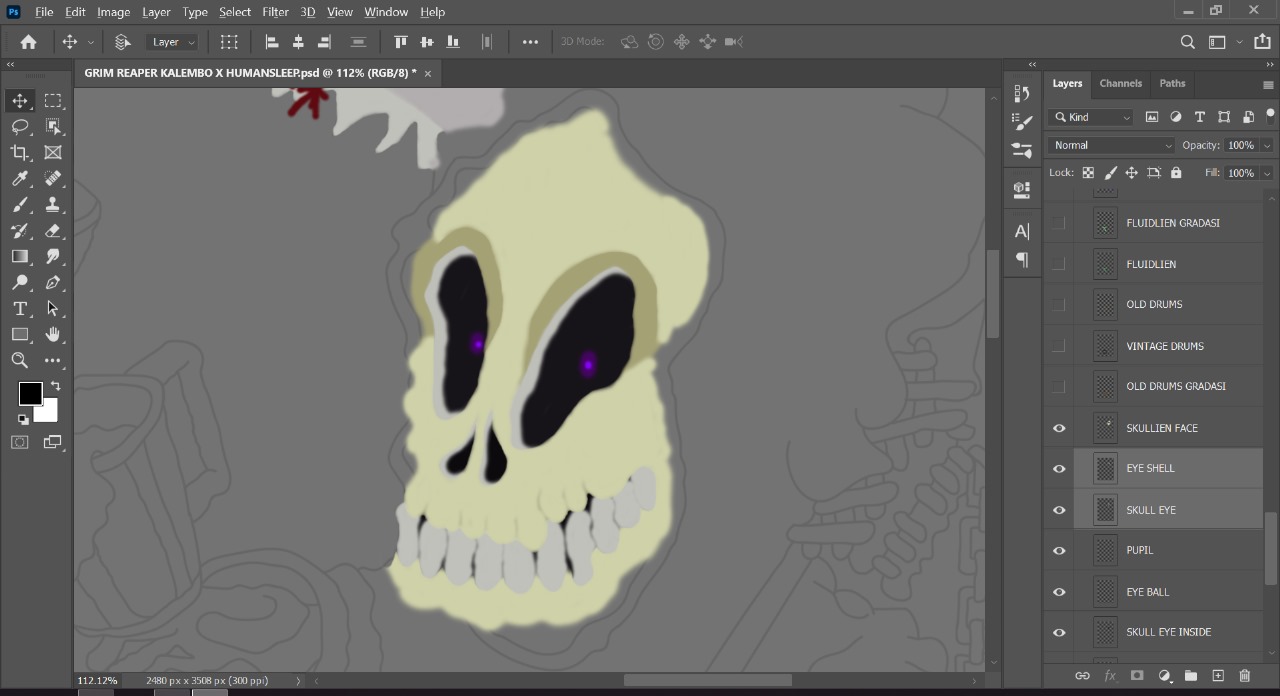Select the Spot Healing Brush tool

pyautogui.click(x=53, y=178)
